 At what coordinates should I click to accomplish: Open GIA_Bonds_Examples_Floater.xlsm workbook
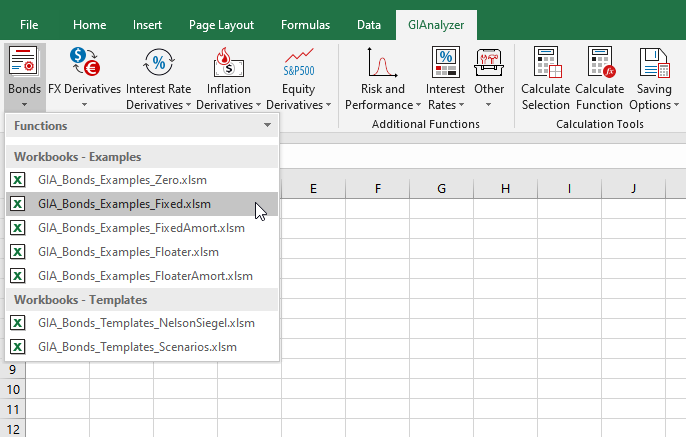coord(142,252)
